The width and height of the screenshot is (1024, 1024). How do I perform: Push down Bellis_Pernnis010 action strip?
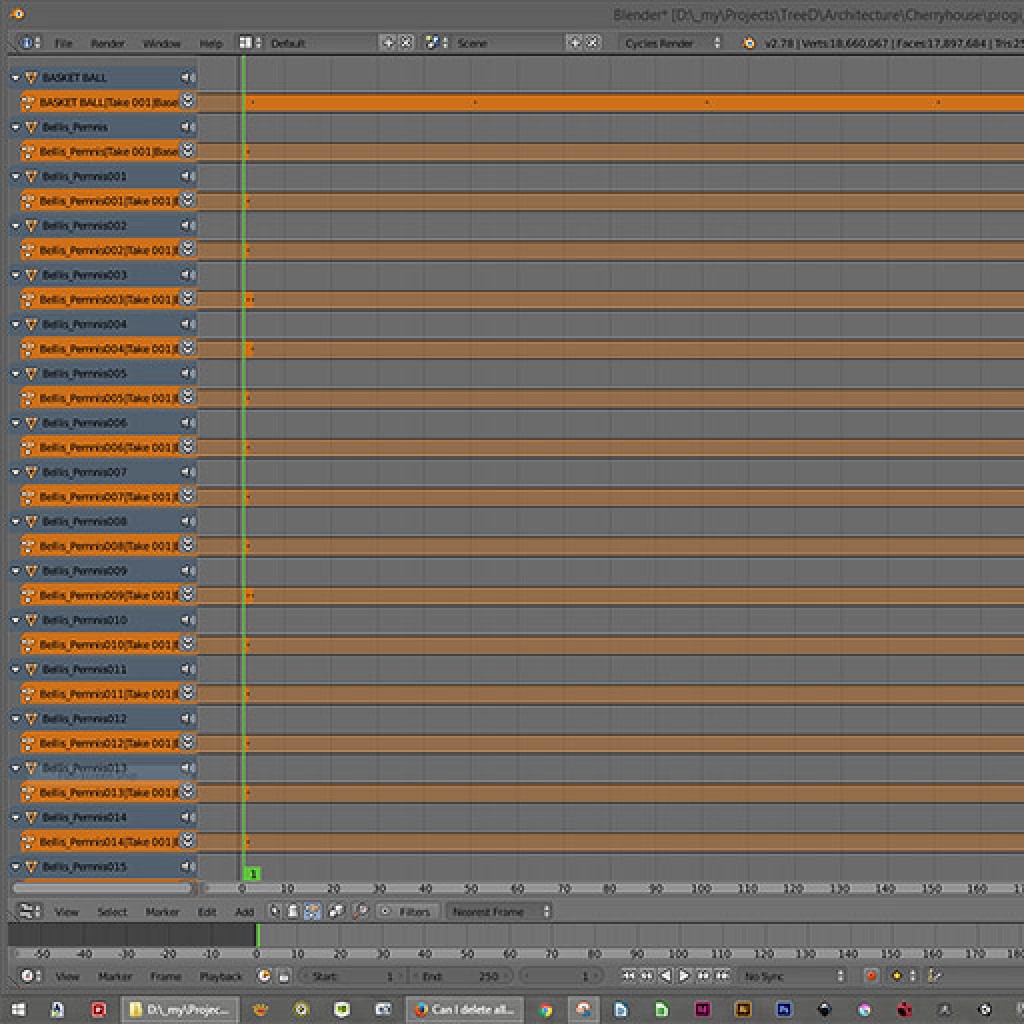tap(187, 644)
